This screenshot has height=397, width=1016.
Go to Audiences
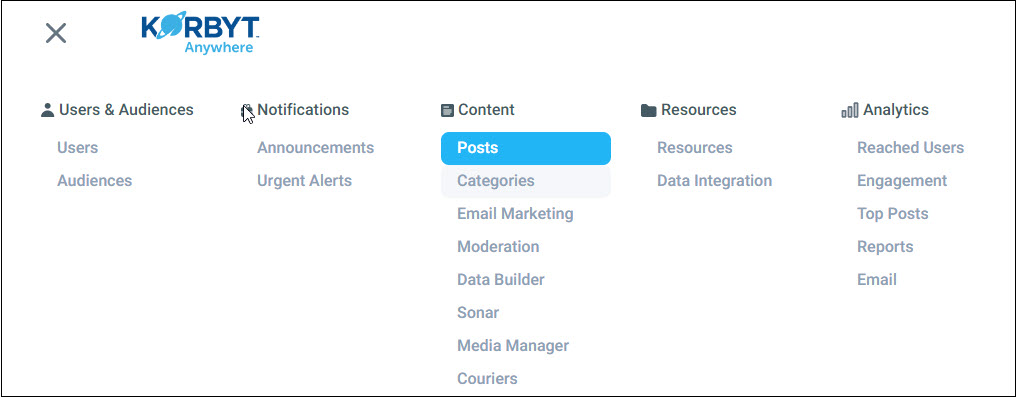click(x=95, y=181)
